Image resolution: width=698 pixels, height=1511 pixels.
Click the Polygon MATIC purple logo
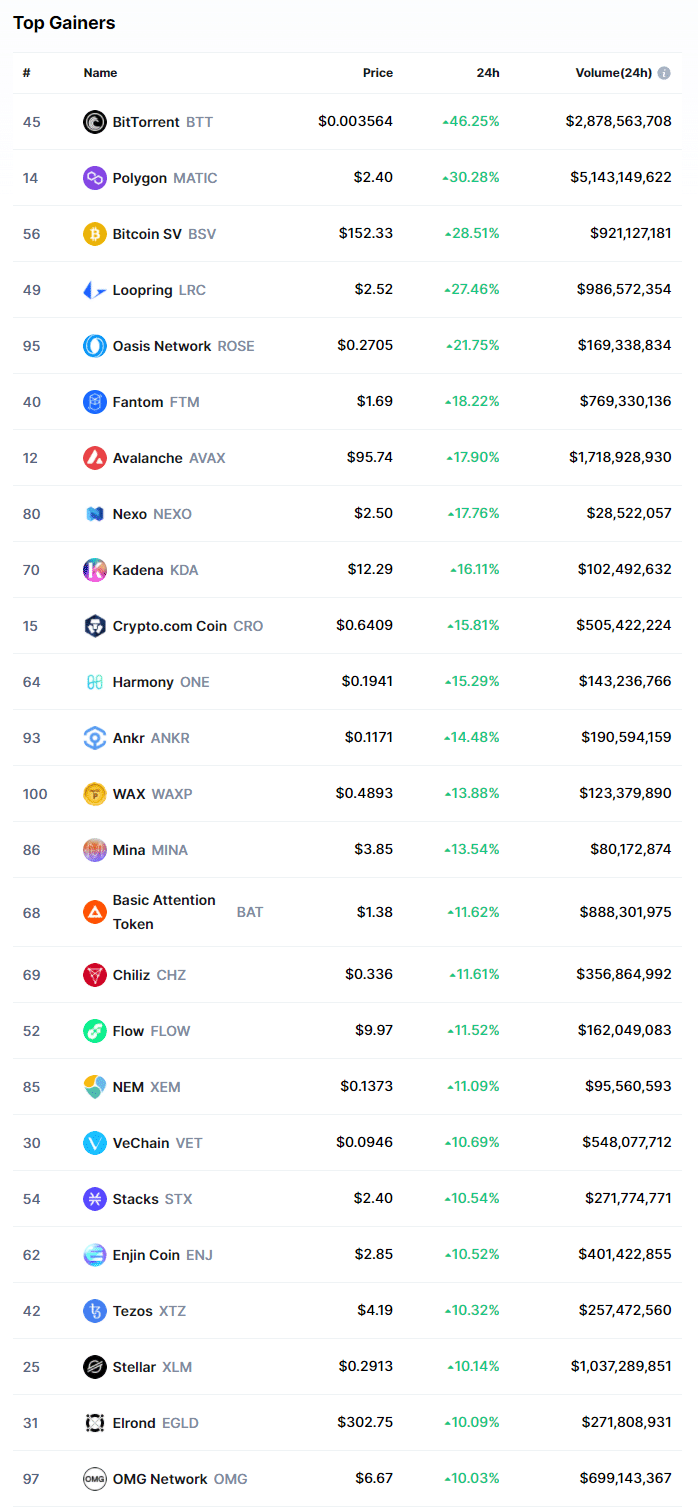[95, 178]
